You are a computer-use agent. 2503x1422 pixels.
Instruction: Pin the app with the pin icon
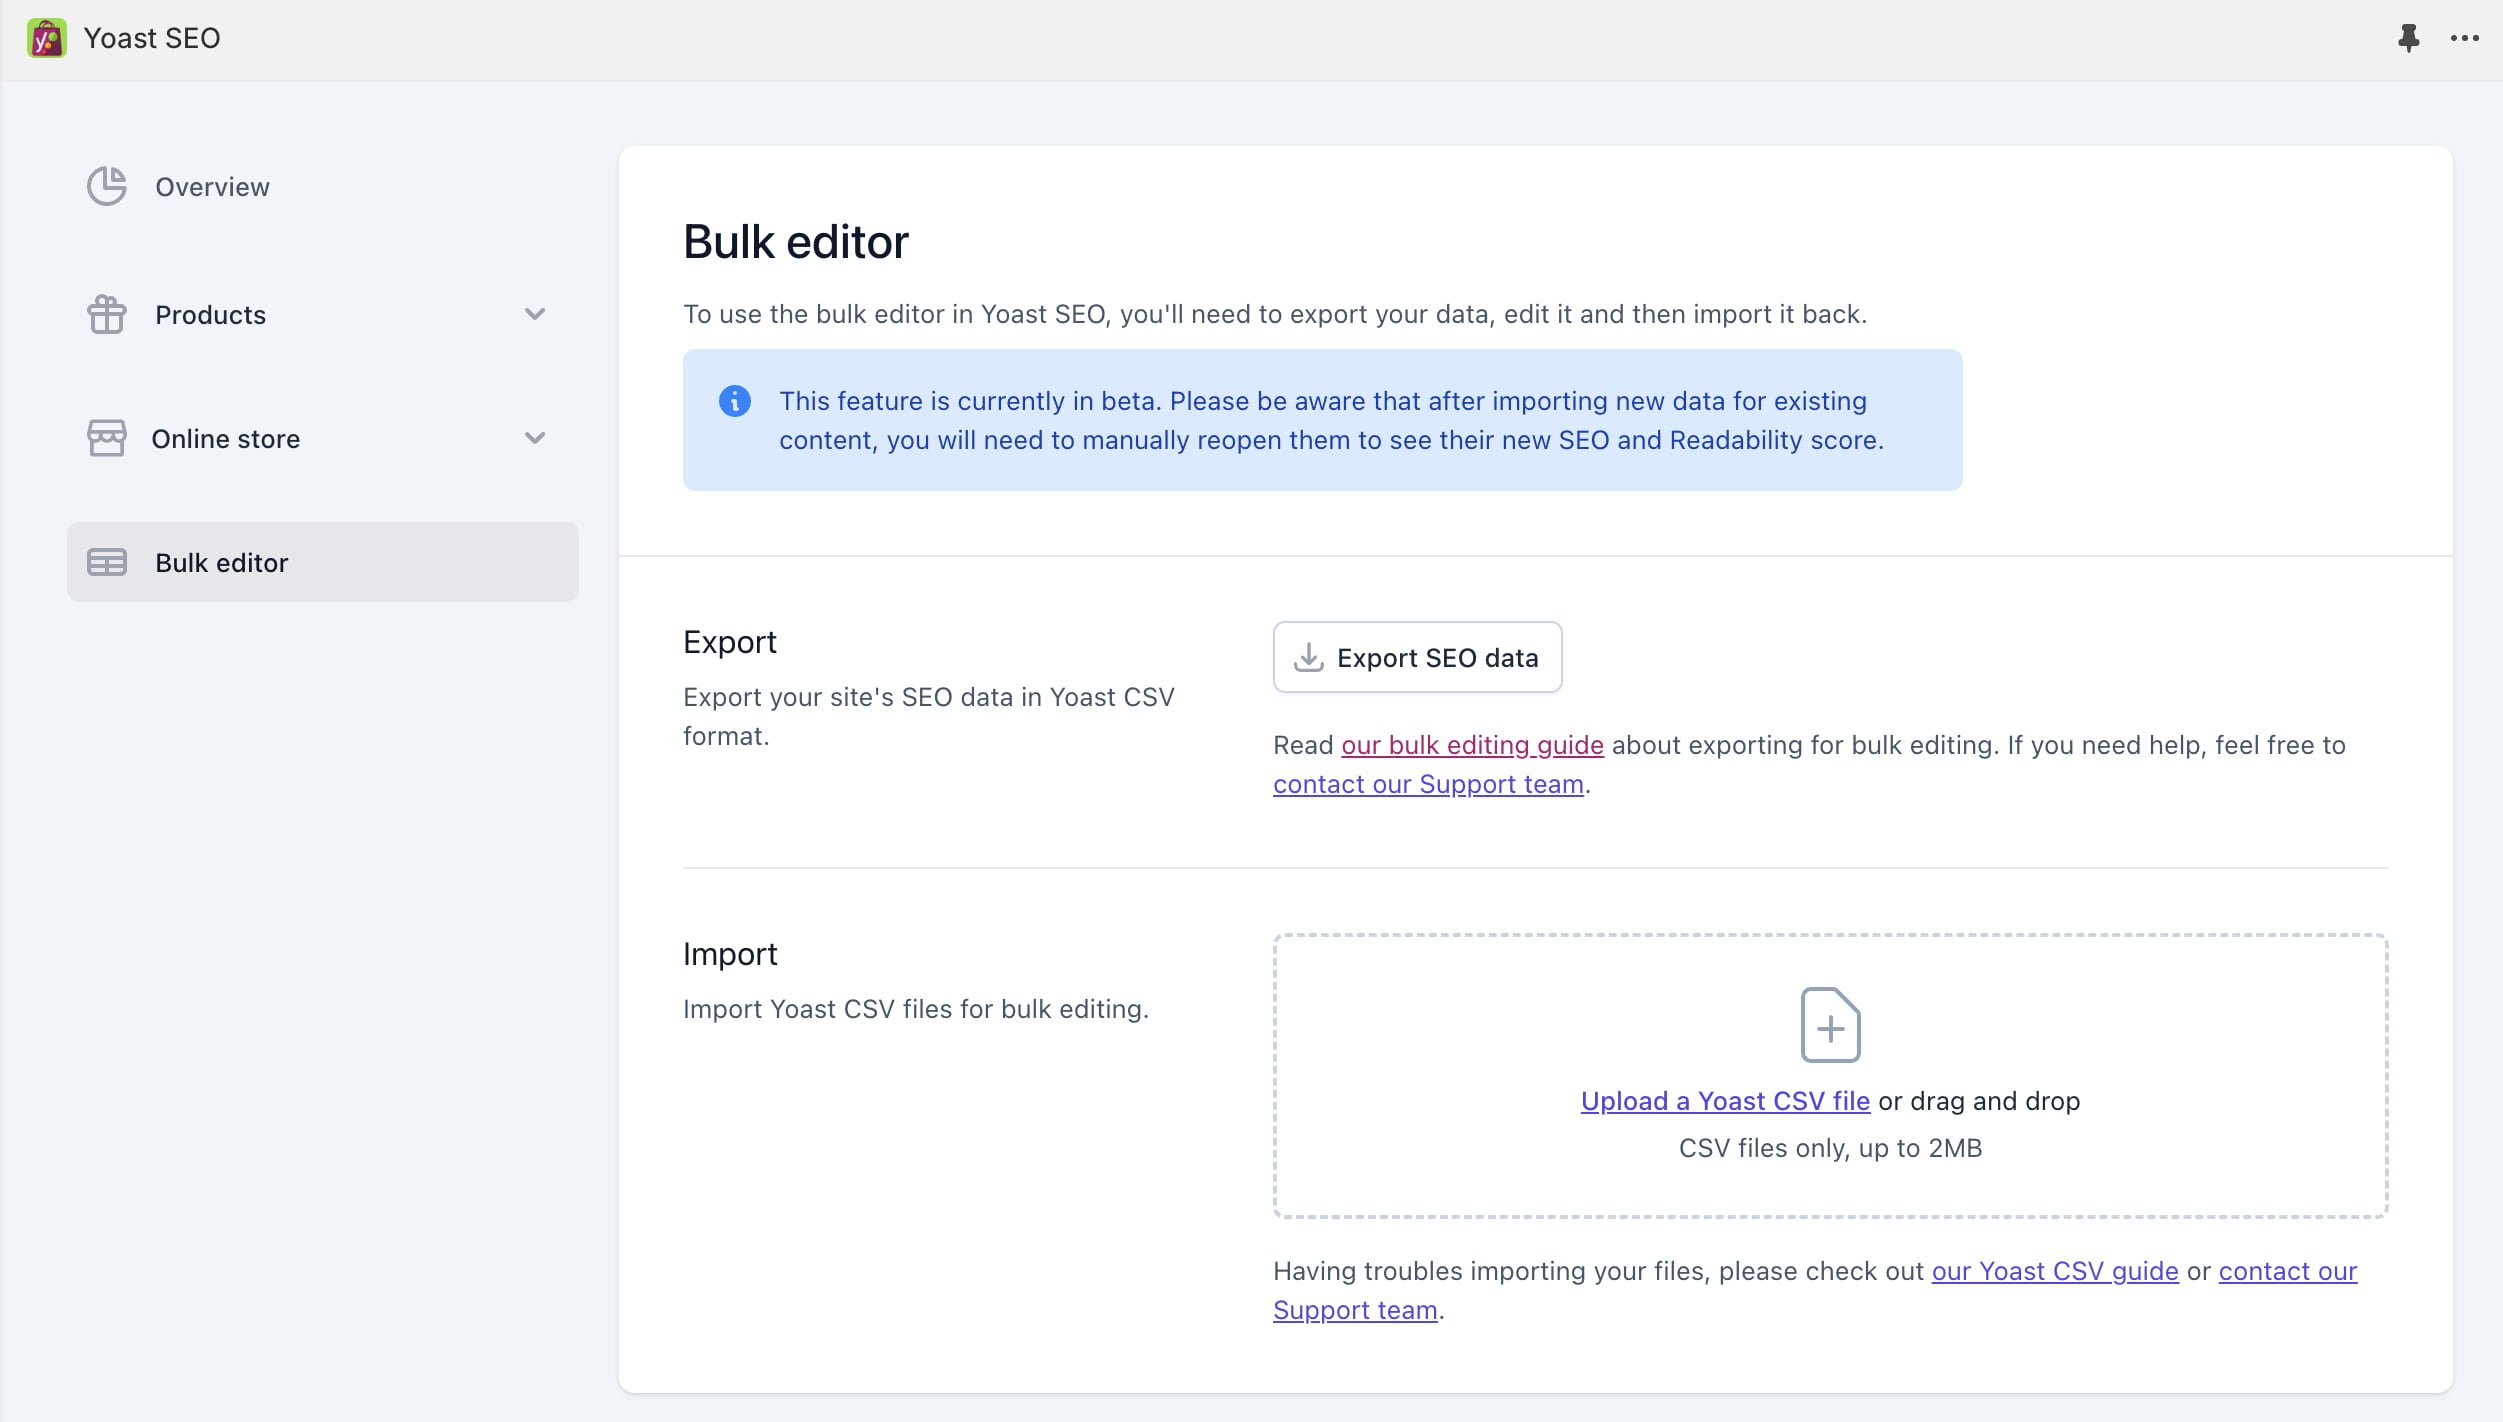[2408, 38]
